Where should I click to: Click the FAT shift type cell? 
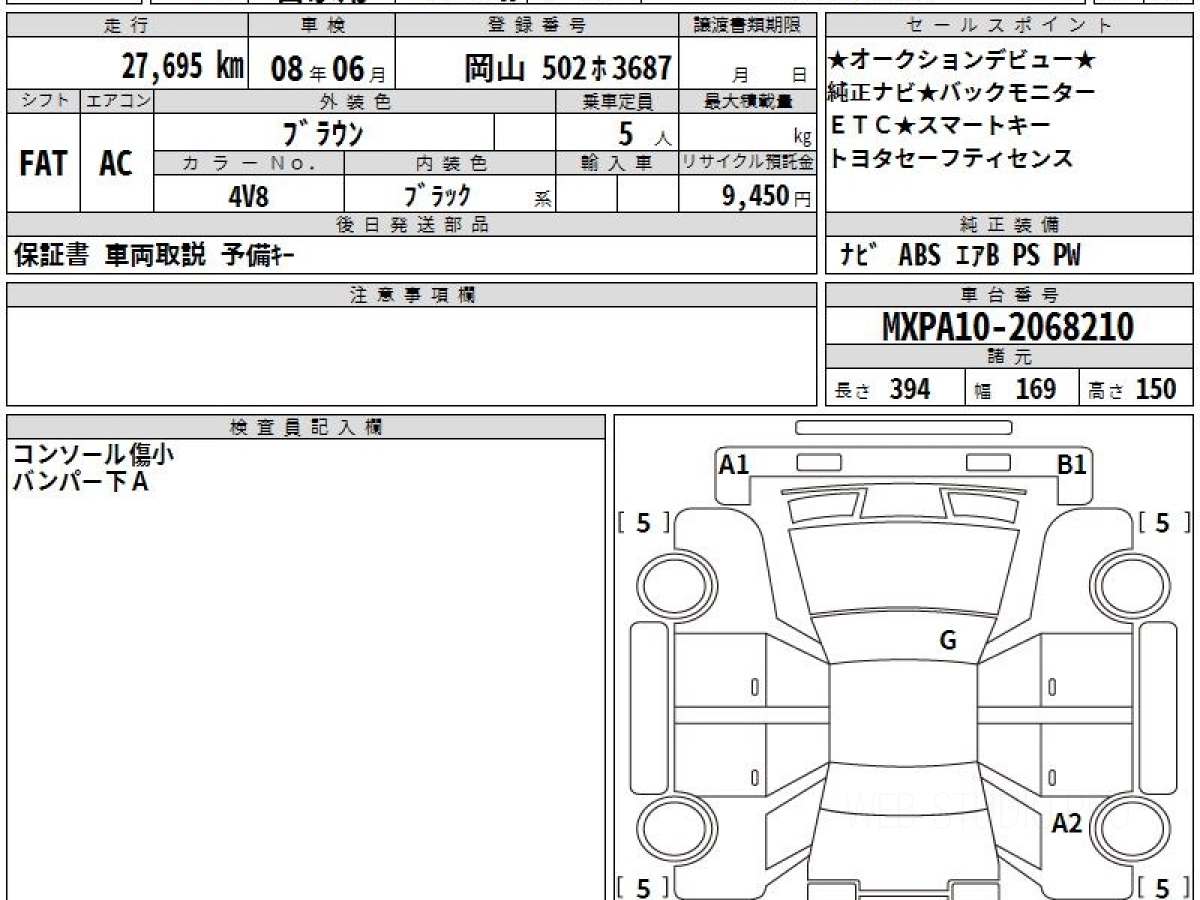43,164
